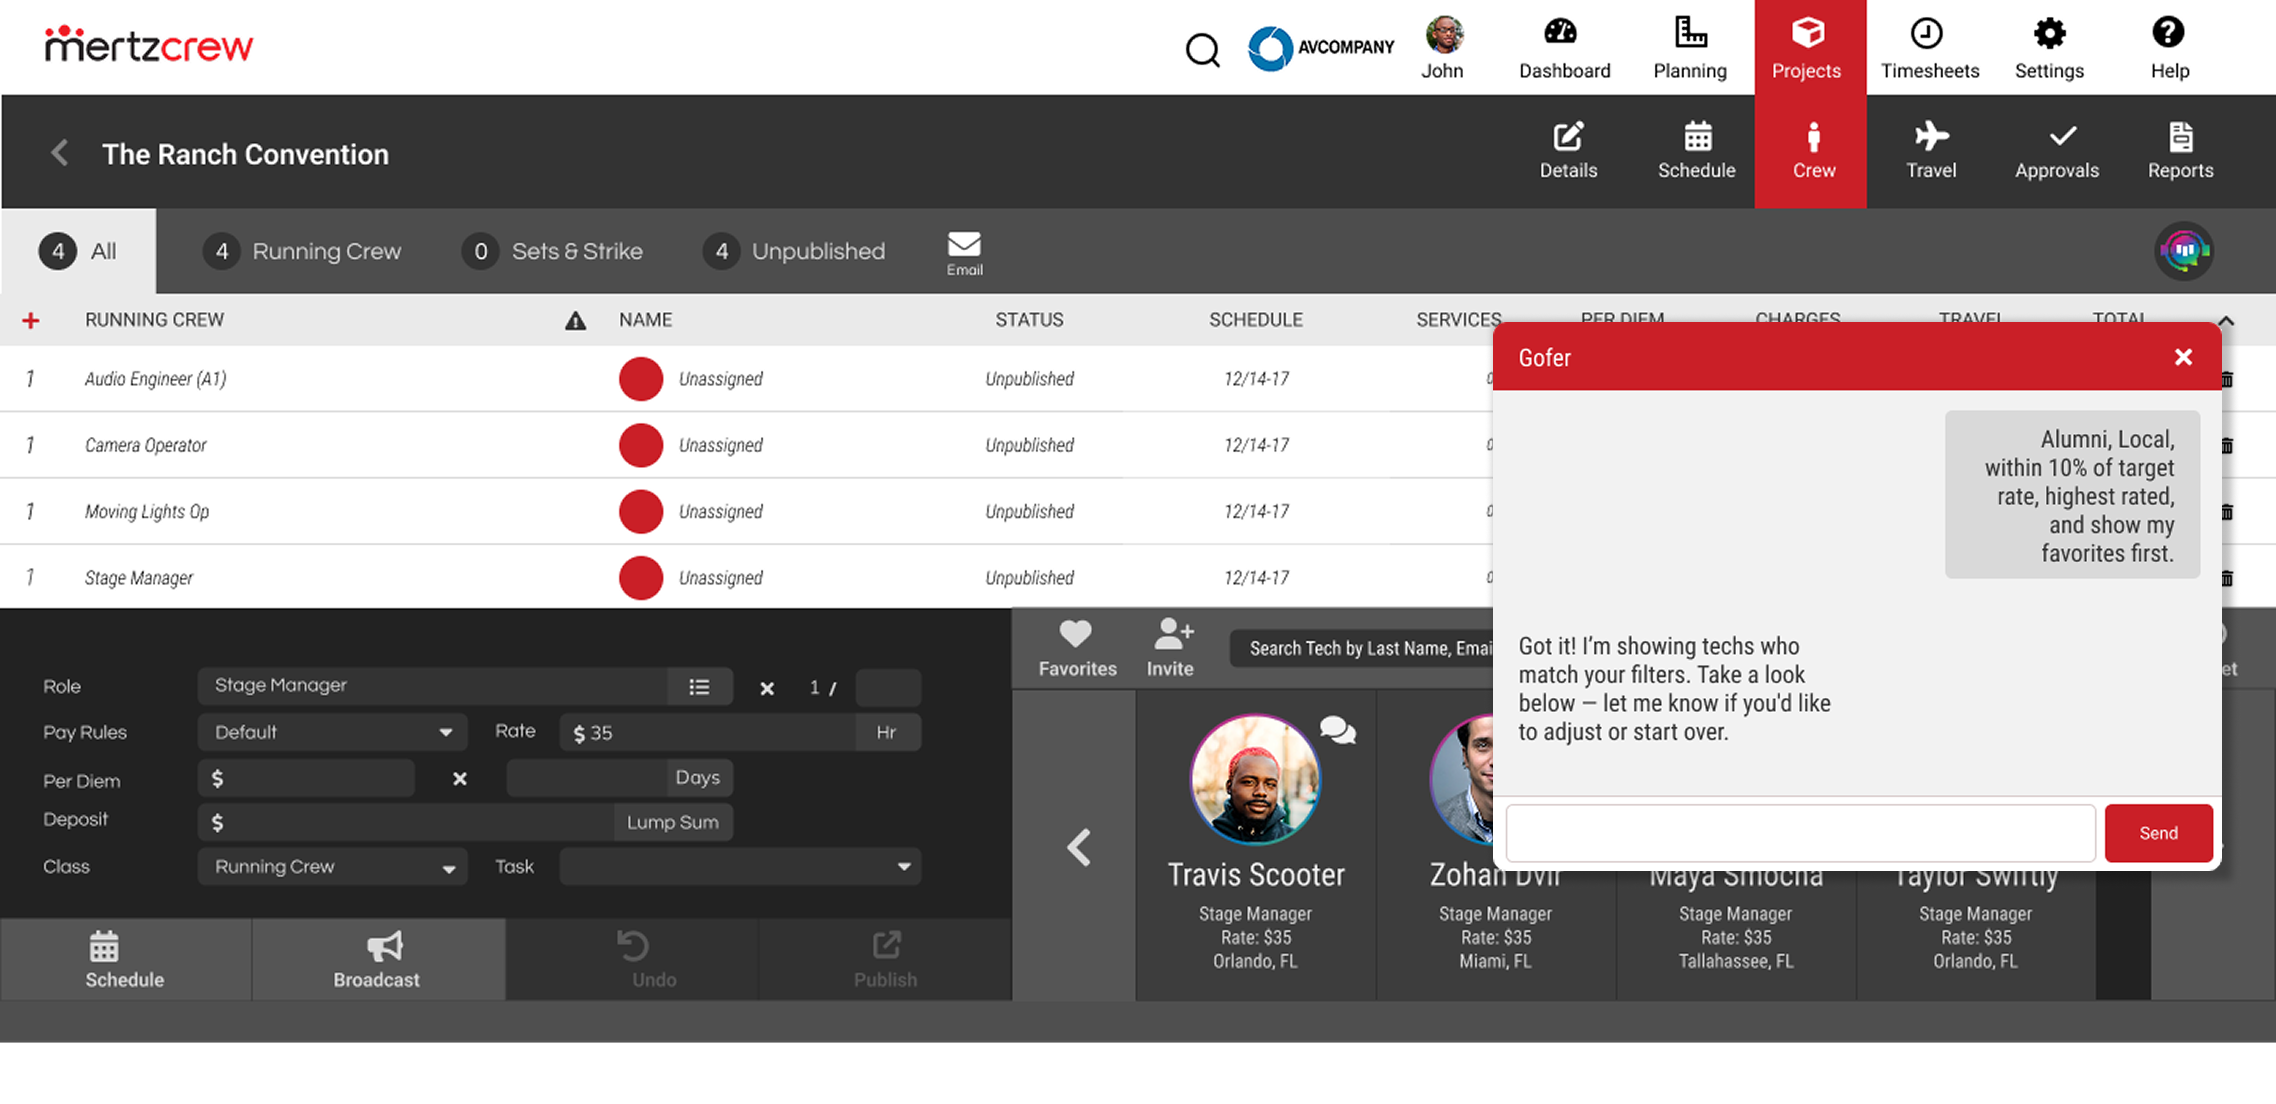Open Travel via the airplane icon

click(1930, 150)
